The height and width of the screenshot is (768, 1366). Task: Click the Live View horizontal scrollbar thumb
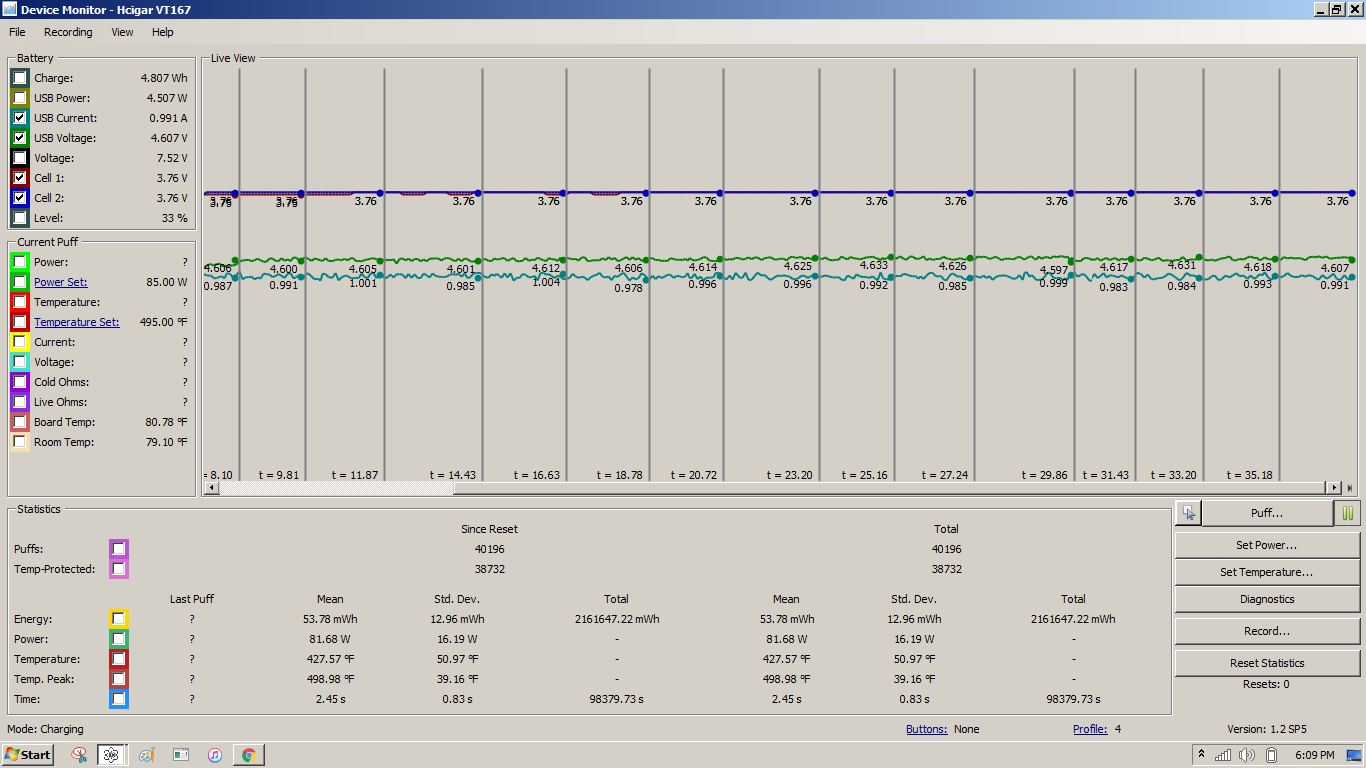click(x=335, y=488)
